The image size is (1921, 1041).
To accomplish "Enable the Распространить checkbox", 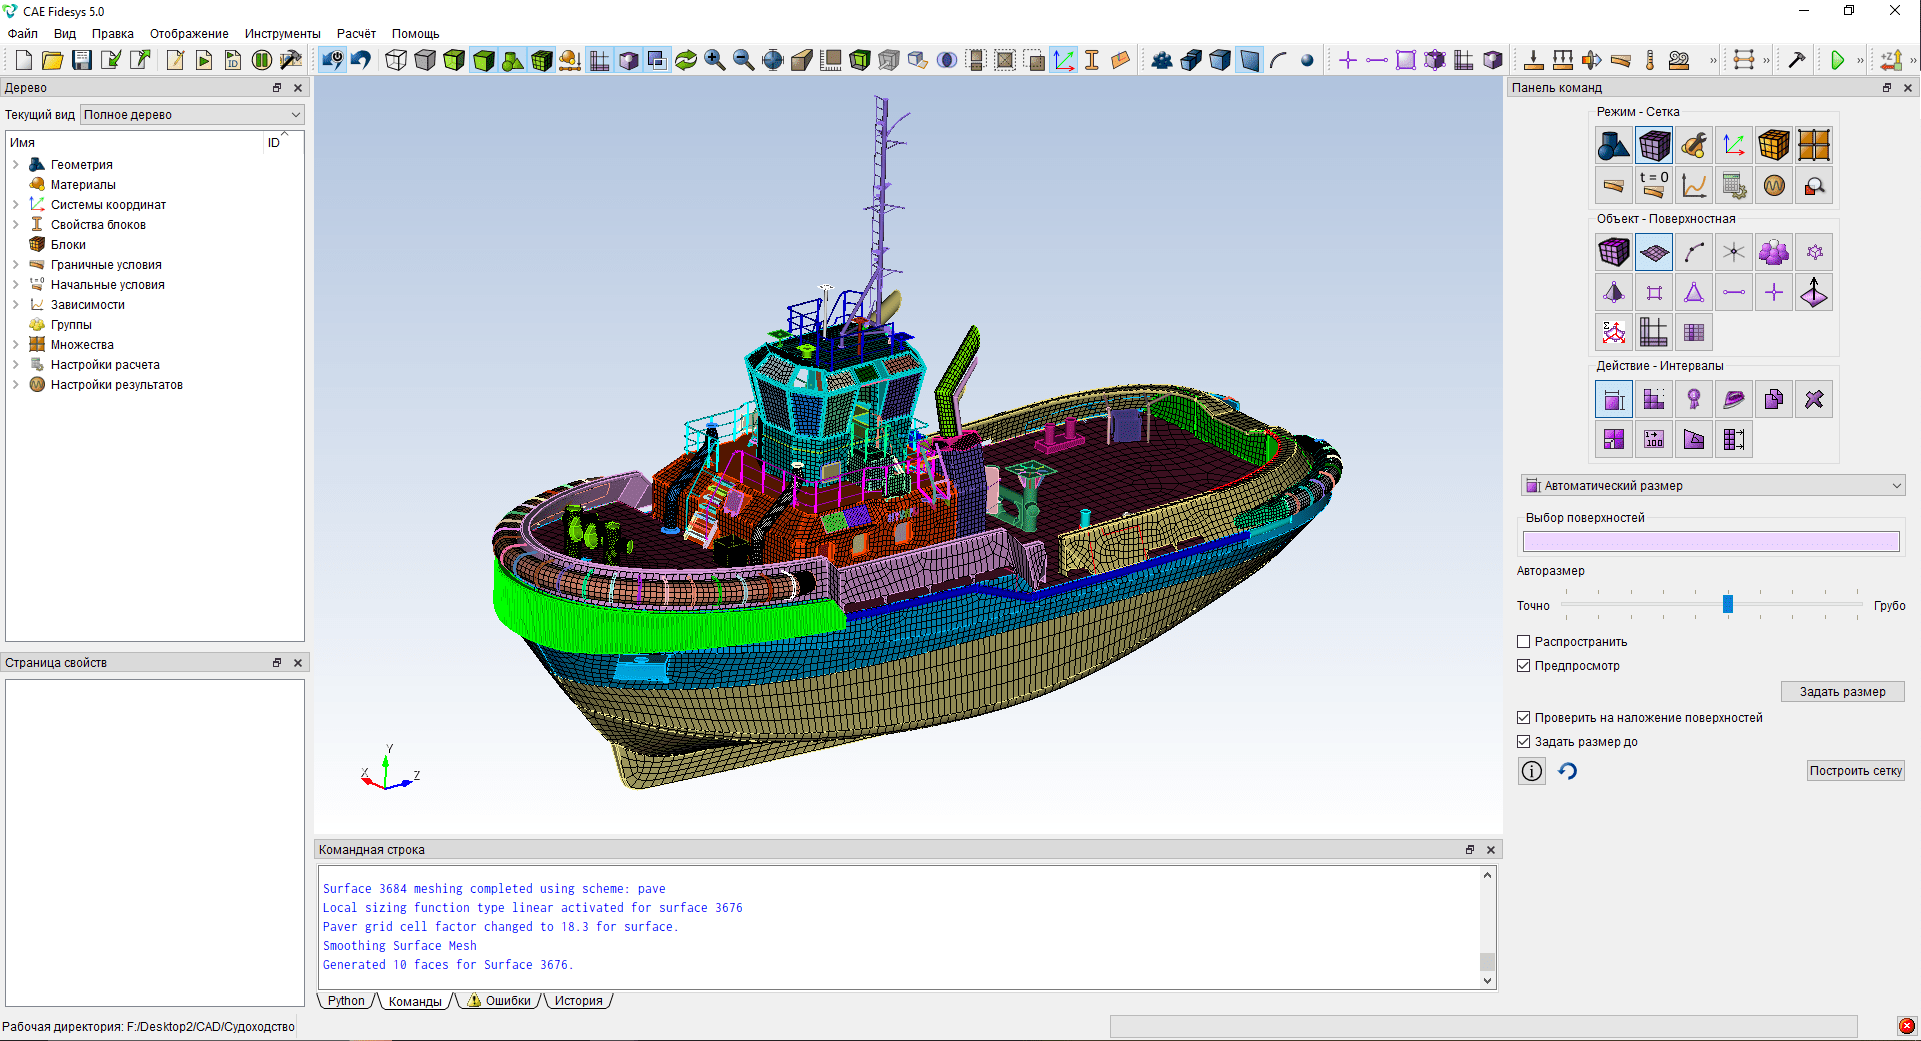I will [1524, 642].
